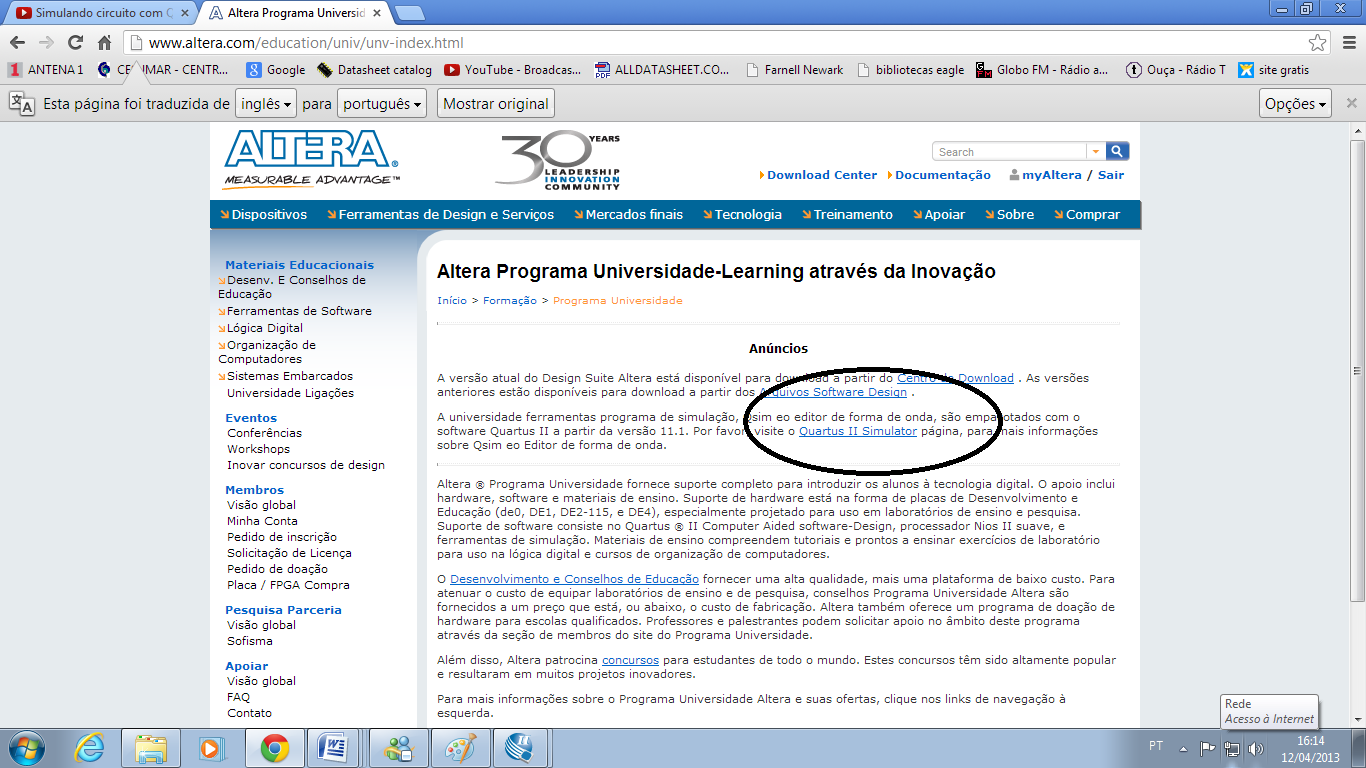Click the Altera logo

(311, 158)
